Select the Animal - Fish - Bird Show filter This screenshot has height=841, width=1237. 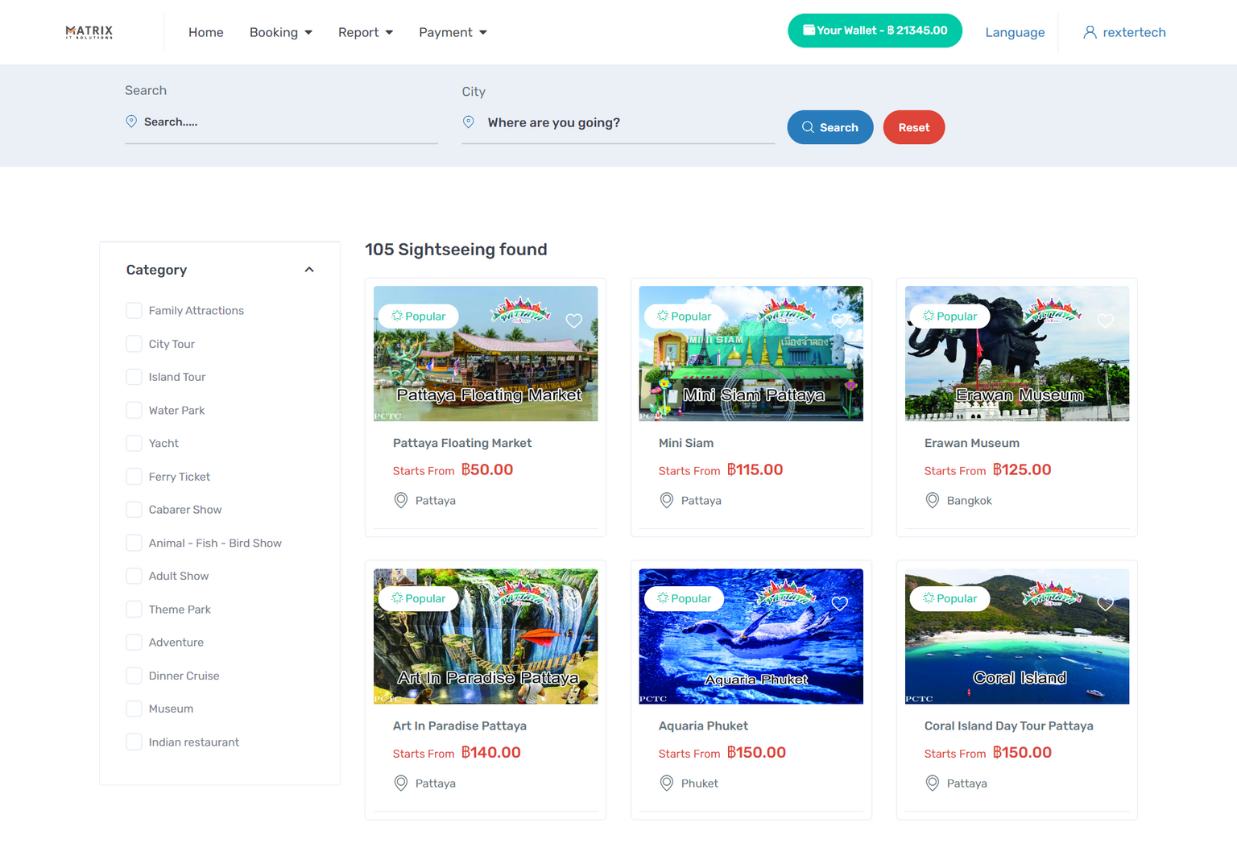pyautogui.click(x=133, y=542)
